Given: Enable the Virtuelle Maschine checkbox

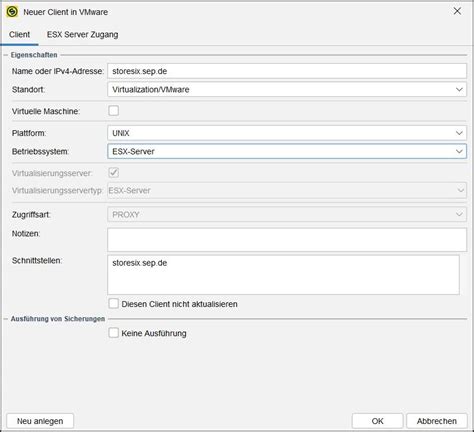Looking at the screenshot, I should click(x=114, y=111).
